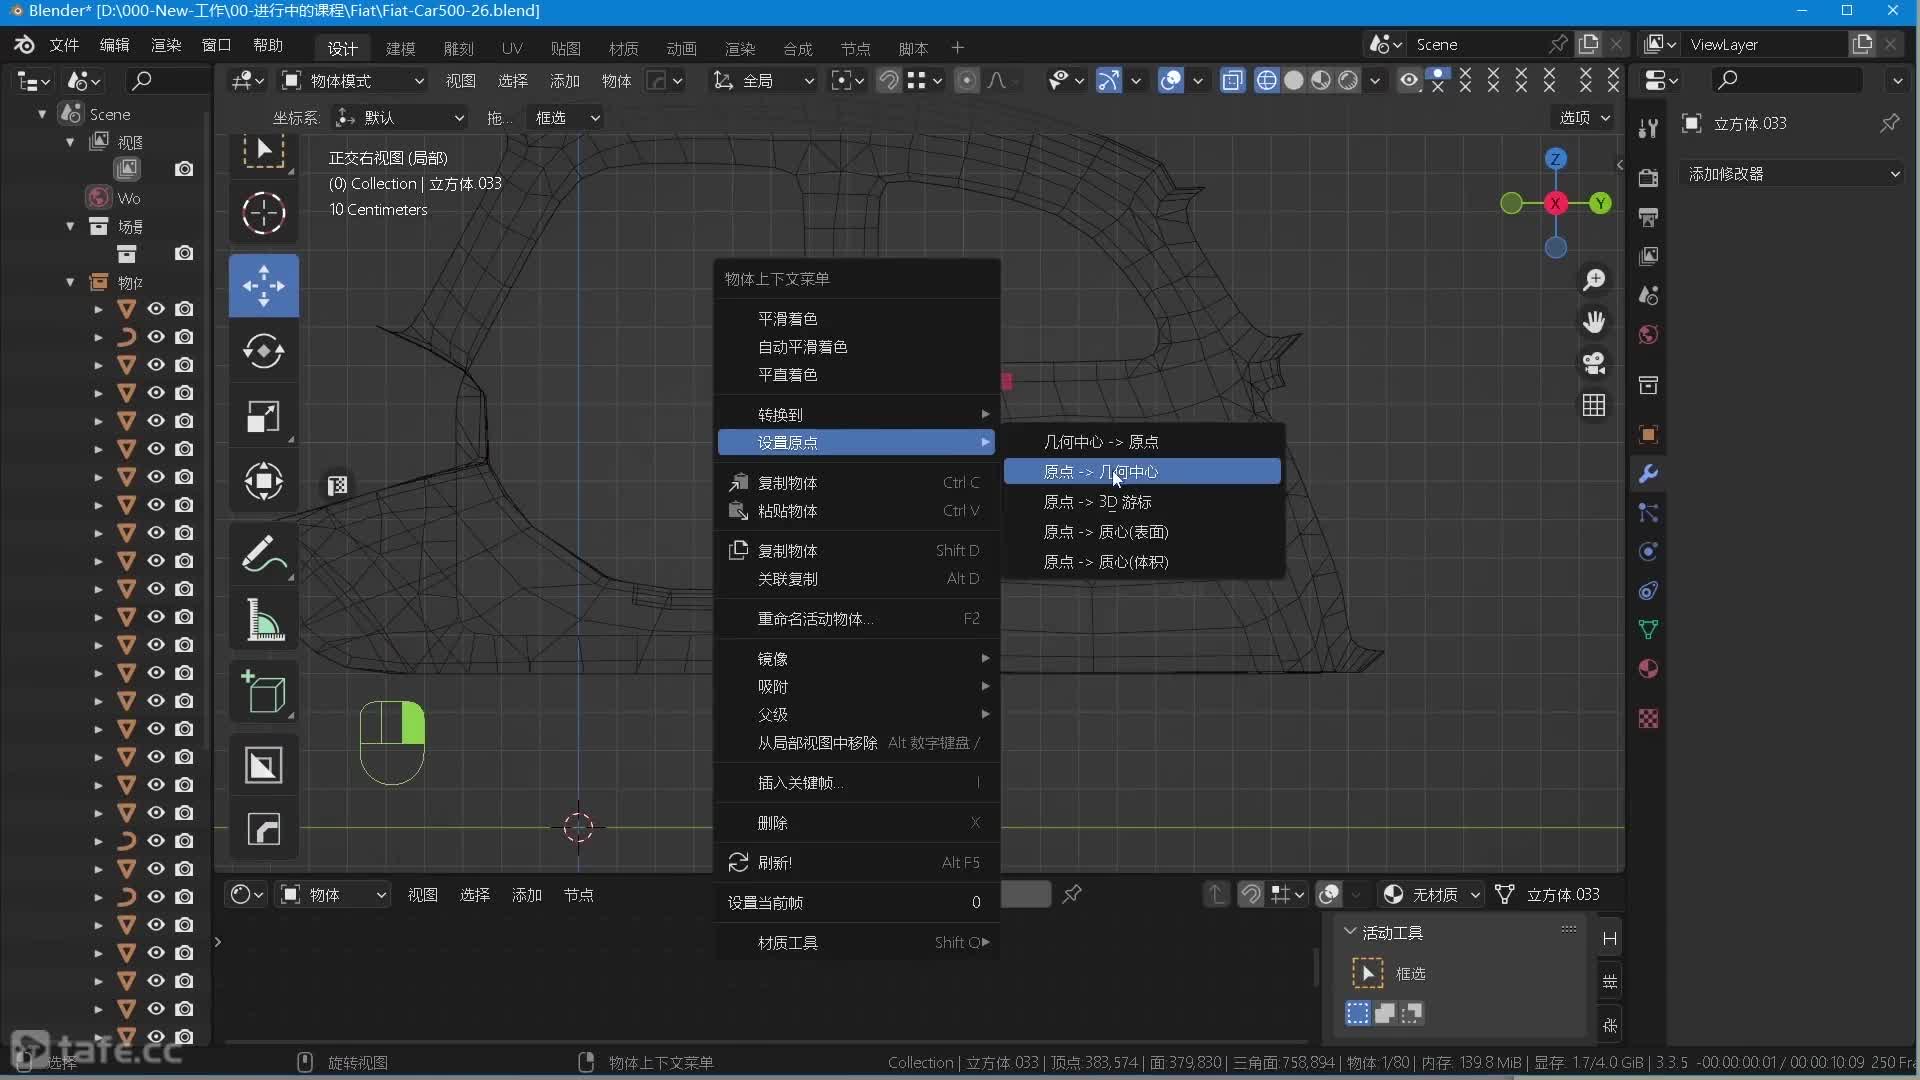Open the 物体模式 mode dropdown
Screen dimensions: 1920x1080
point(353,80)
